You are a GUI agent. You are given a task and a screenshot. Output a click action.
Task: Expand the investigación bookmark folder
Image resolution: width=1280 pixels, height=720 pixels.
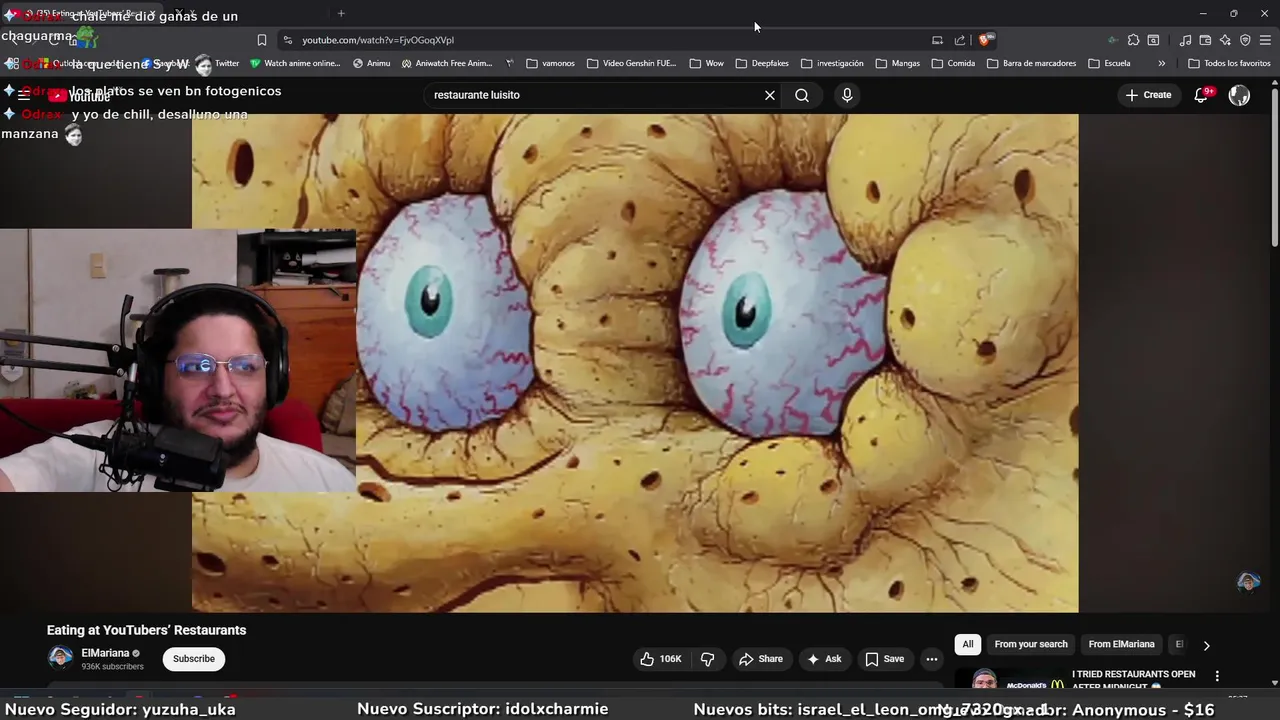[x=832, y=63]
